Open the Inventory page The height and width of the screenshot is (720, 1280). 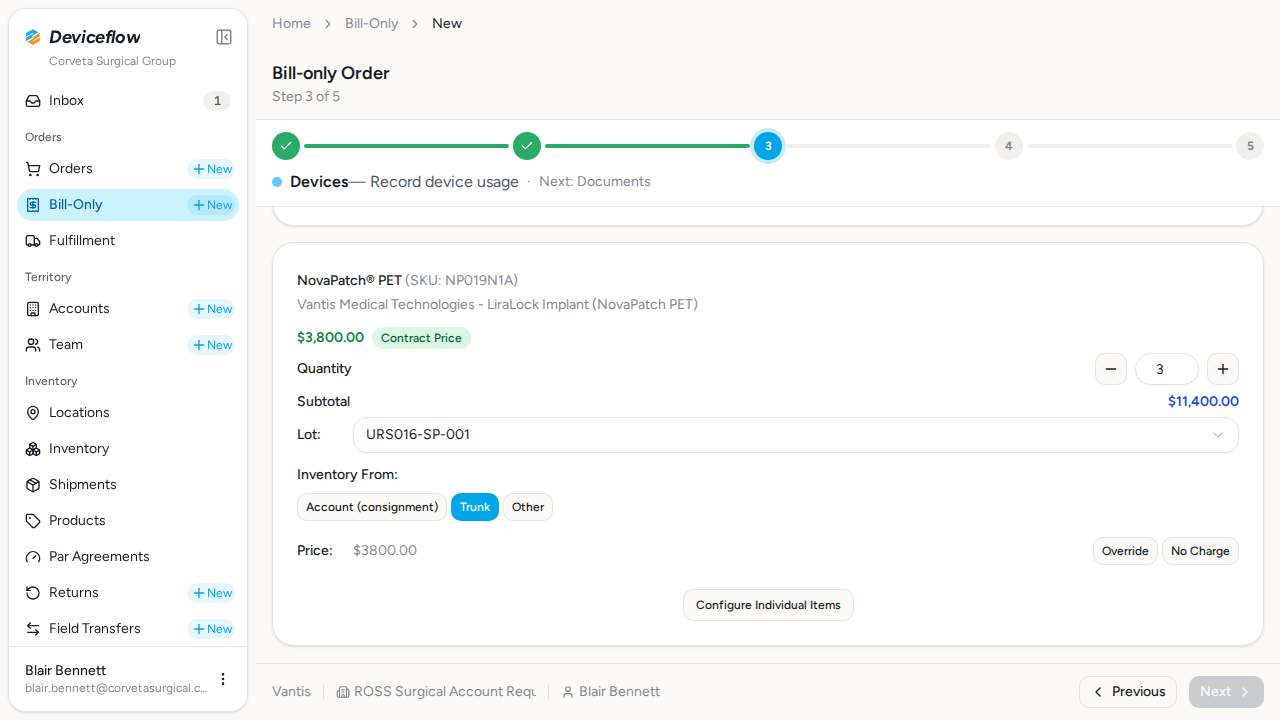(128, 449)
